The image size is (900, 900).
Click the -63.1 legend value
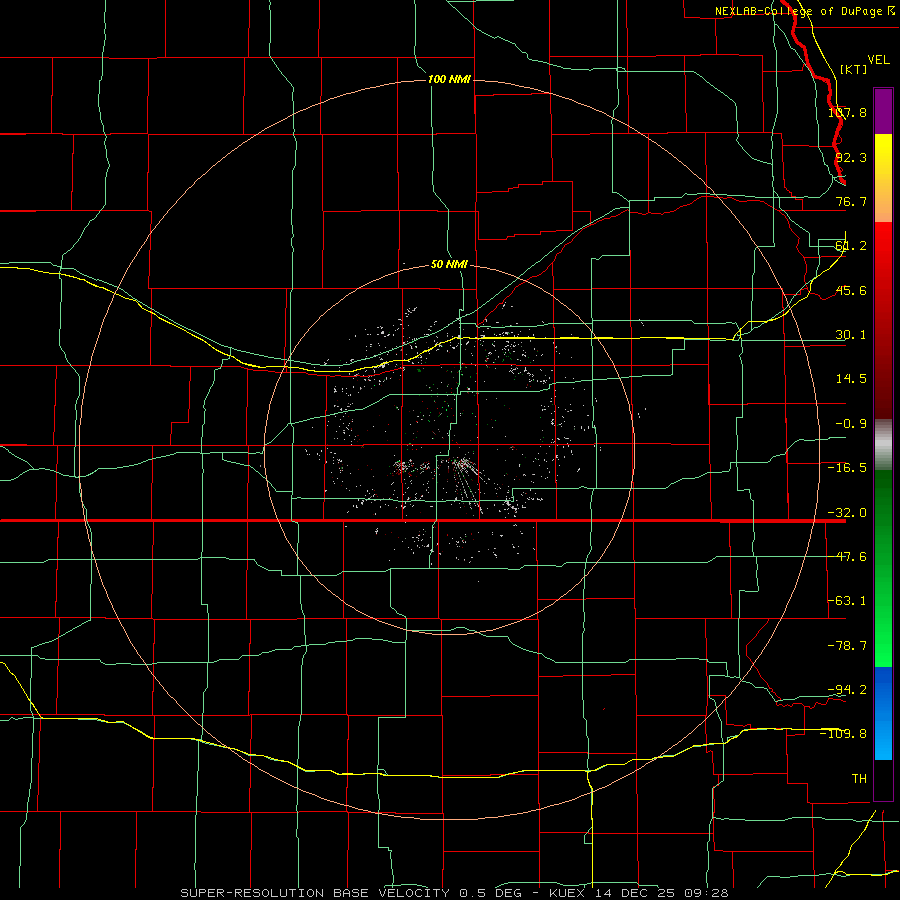(847, 601)
